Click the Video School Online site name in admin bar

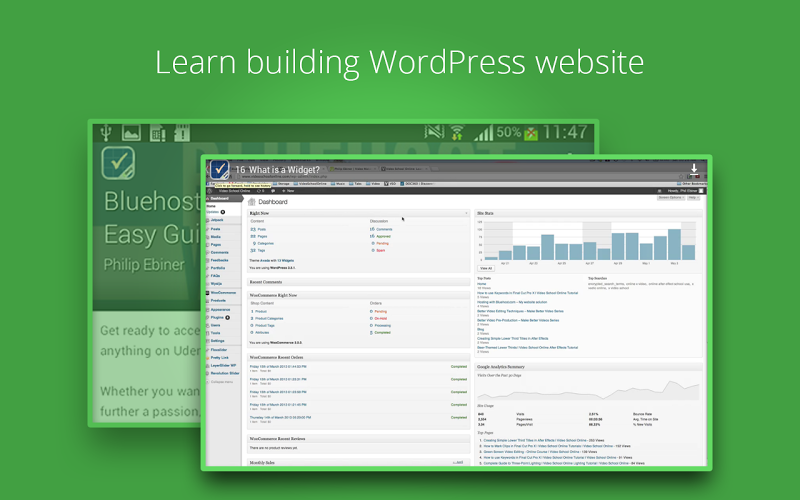(x=235, y=191)
